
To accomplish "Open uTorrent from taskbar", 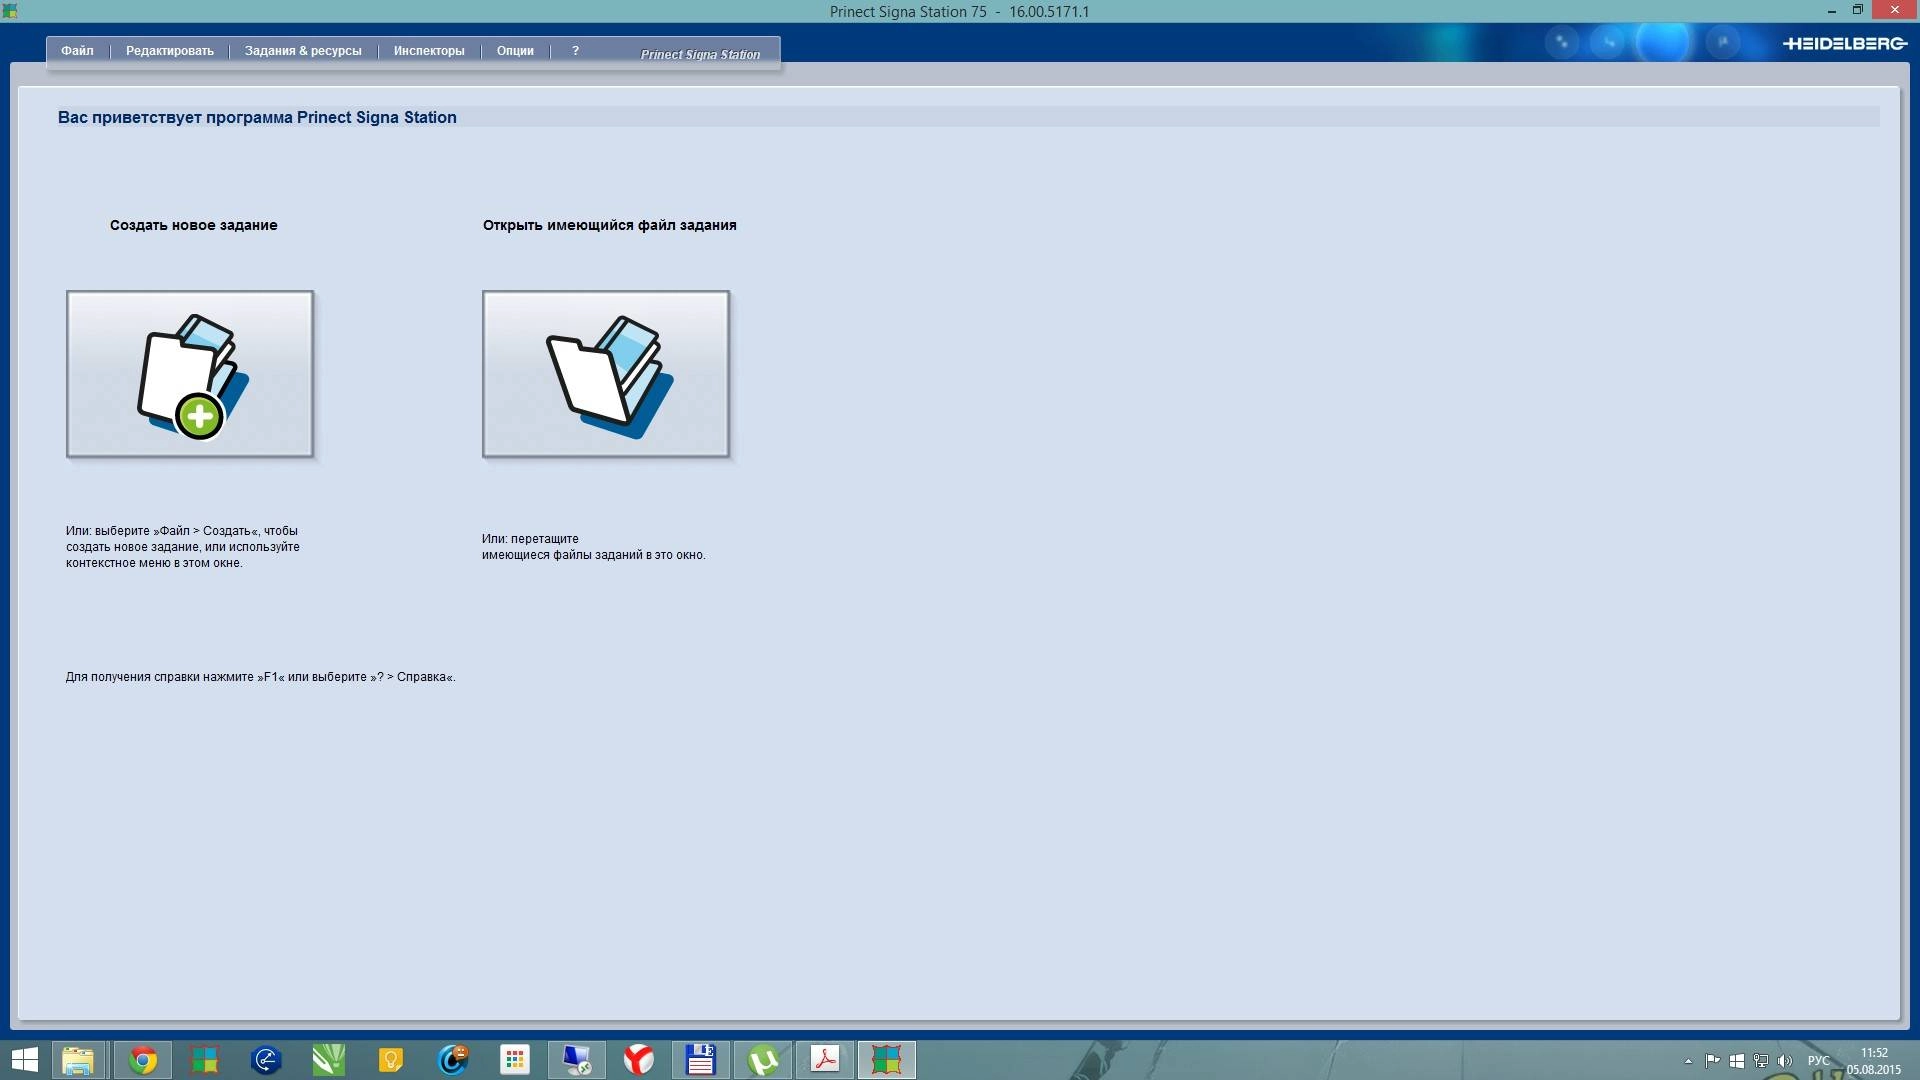I will click(763, 1060).
